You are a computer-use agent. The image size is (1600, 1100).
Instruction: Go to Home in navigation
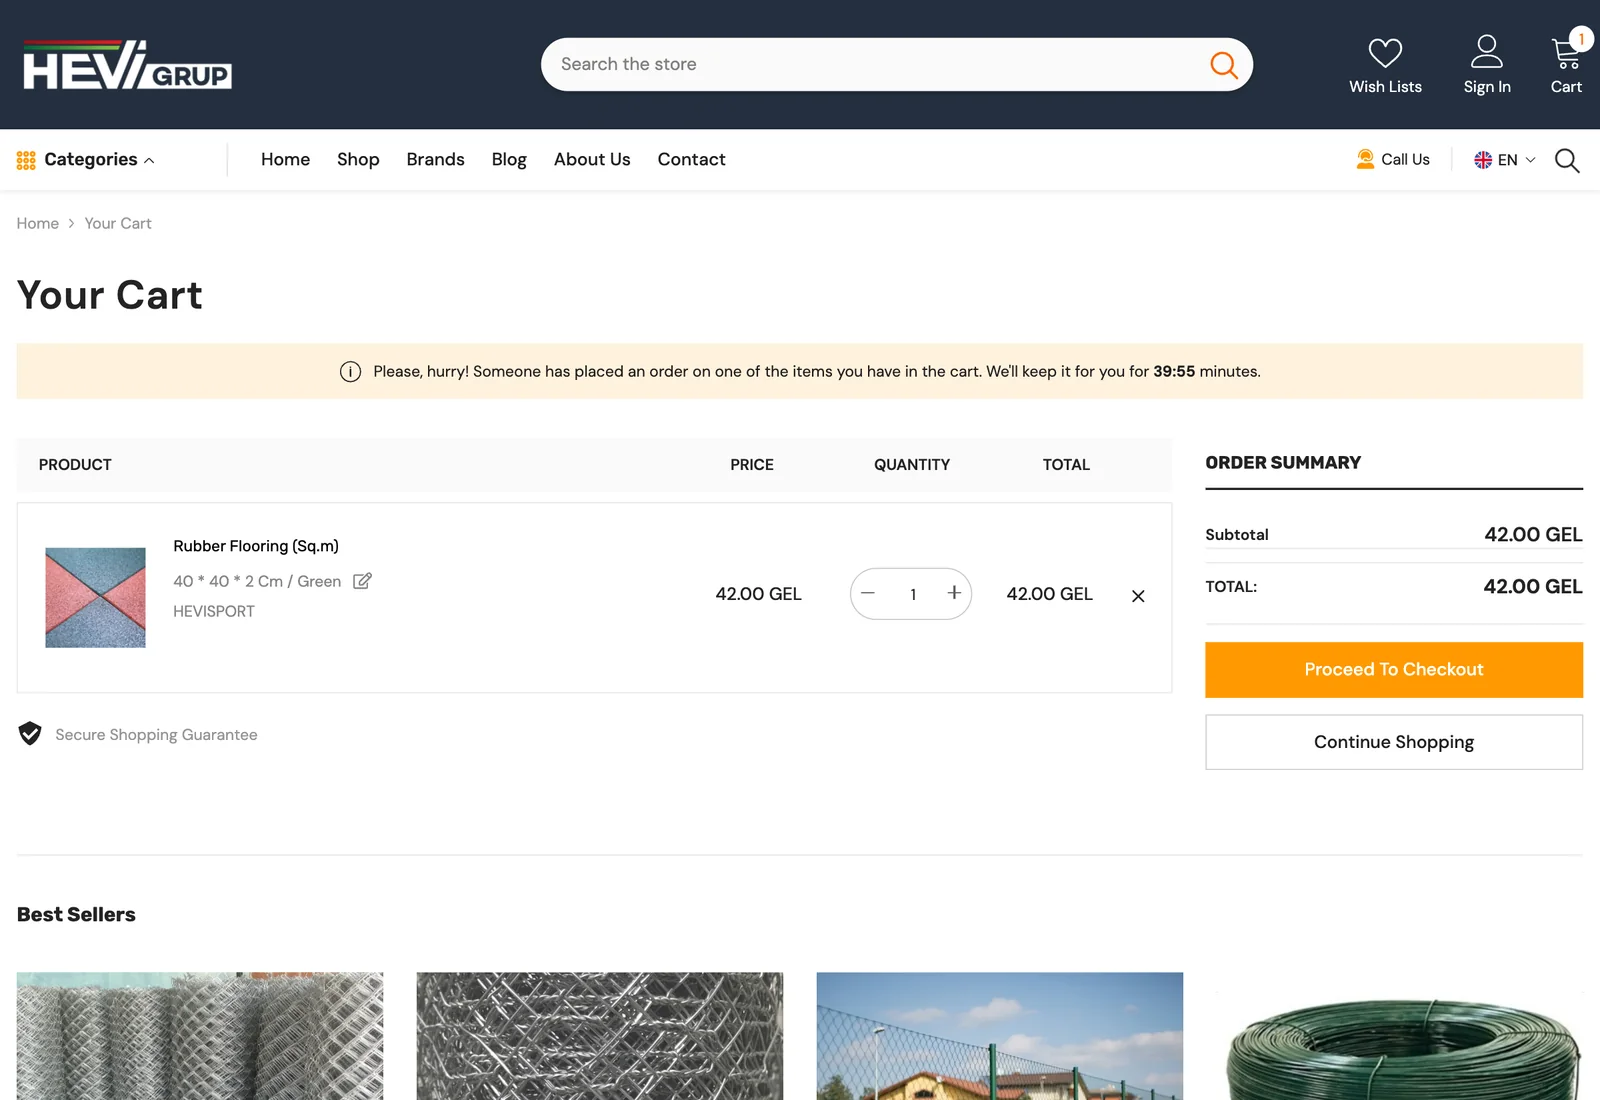point(285,160)
